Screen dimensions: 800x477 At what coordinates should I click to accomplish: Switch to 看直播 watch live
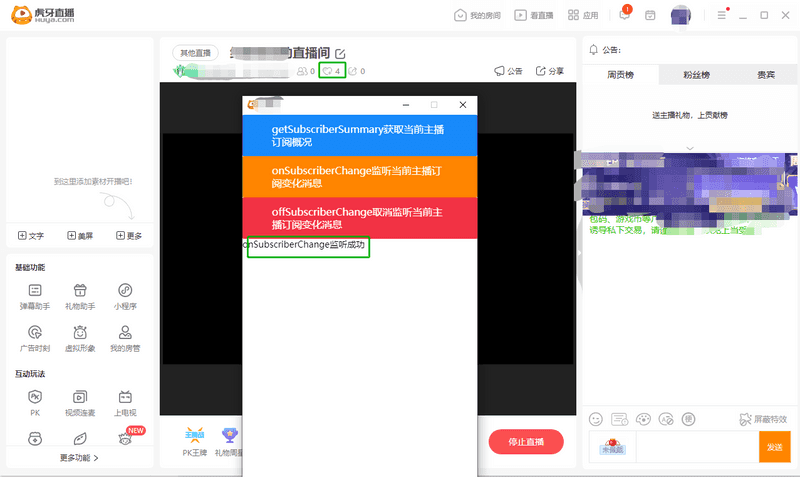point(534,15)
